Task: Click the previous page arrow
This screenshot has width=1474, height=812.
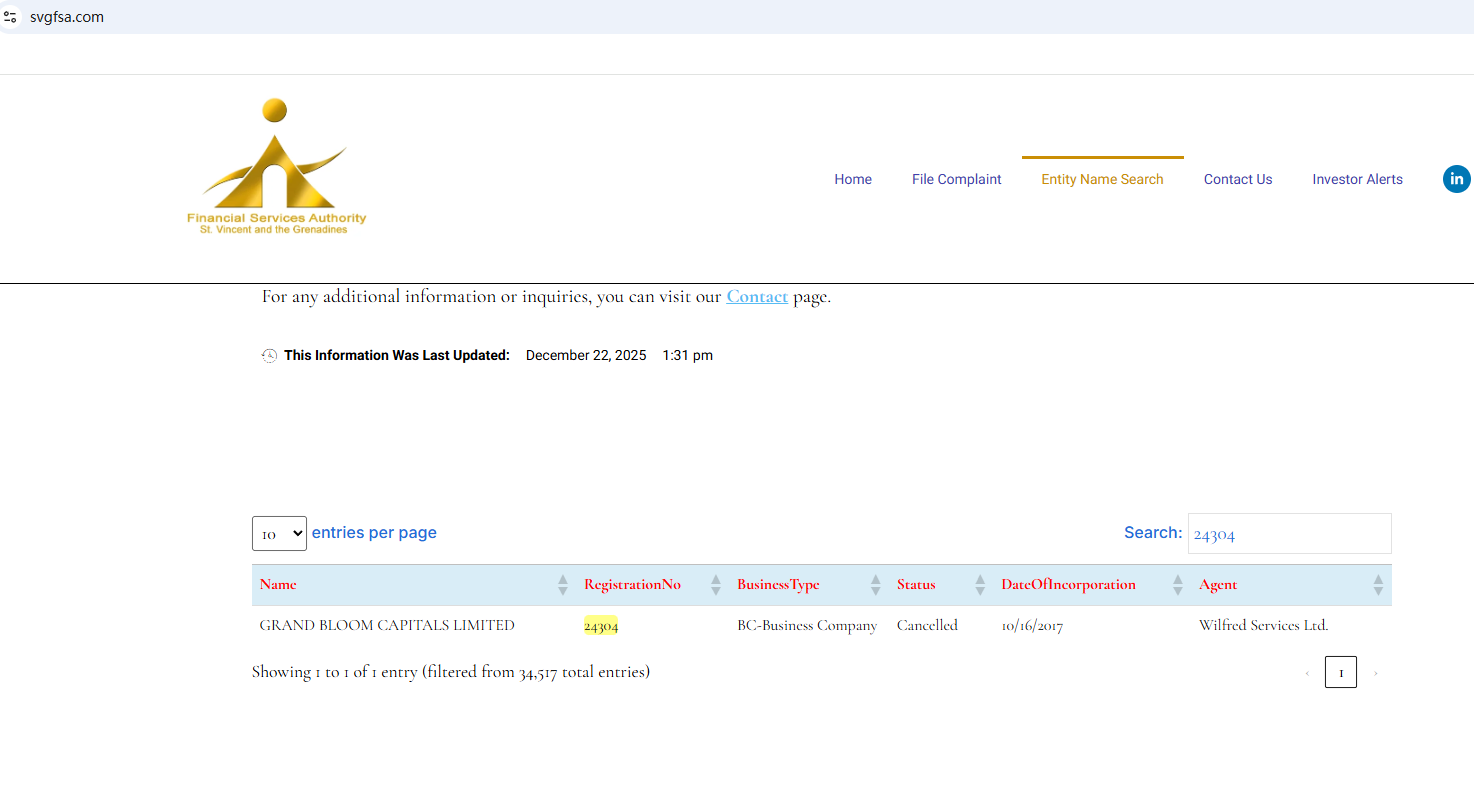Action: click(x=1307, y=673)
